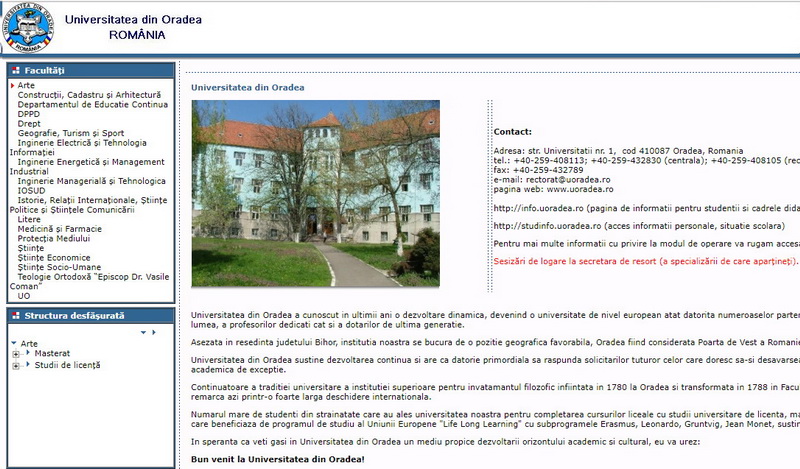
Task: Collapse the Arte tree node triangle
Action: (14, 343)
